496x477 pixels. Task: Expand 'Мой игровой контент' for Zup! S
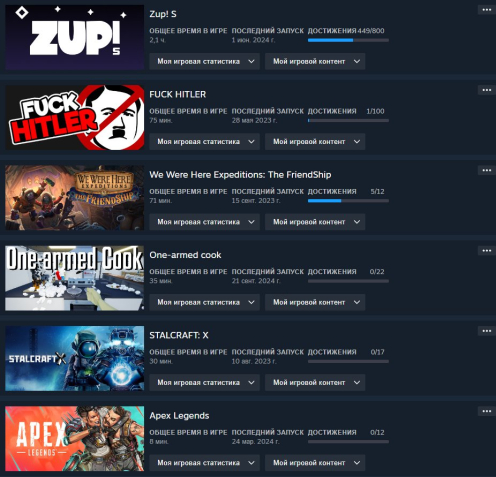(x=315, y=61)
